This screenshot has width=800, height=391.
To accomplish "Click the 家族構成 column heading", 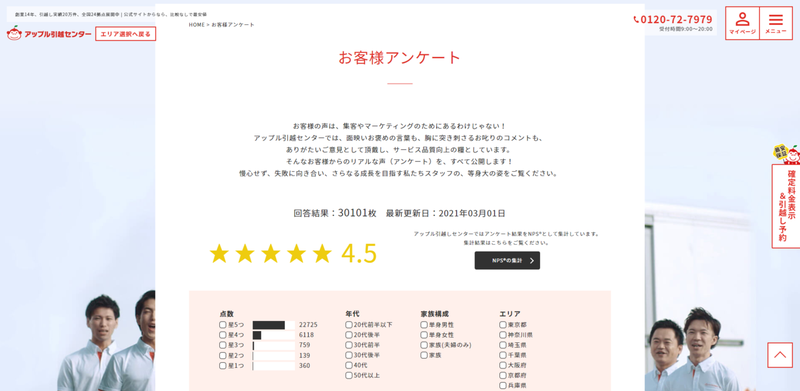I will point(435,313).
